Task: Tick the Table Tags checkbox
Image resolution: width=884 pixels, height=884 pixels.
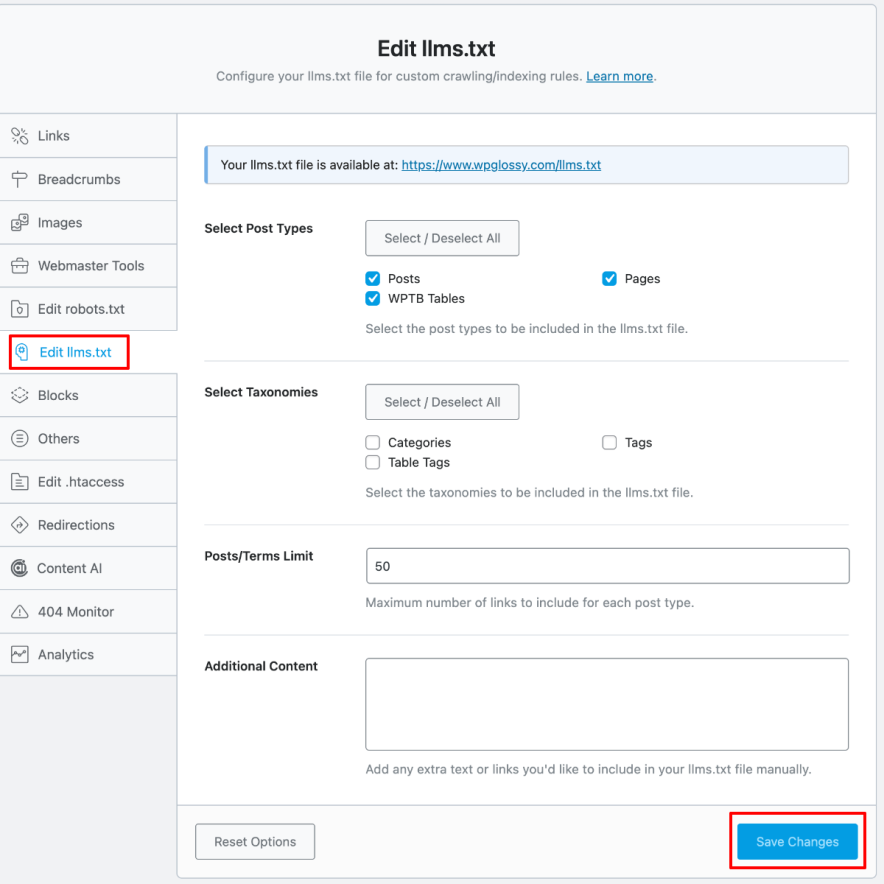Action: [373, 463]
